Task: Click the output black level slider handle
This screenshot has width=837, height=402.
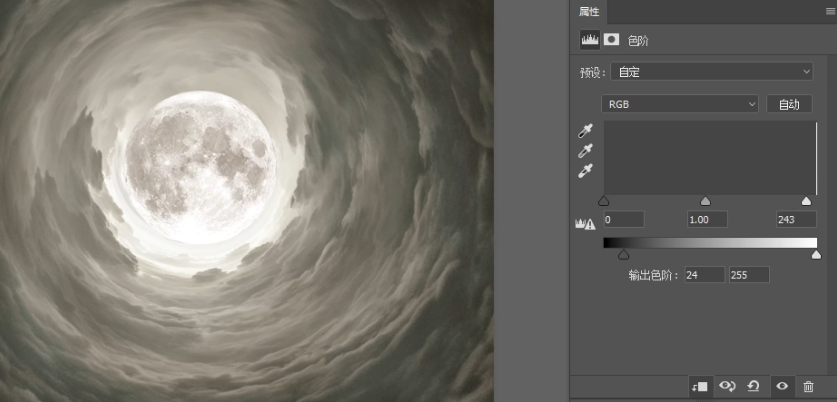Action: 623,255
